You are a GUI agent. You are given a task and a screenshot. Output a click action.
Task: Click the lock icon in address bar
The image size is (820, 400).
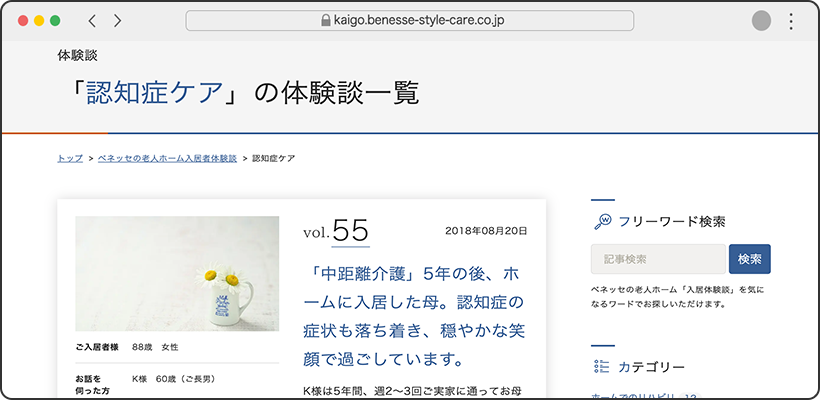tap(325, 21)
